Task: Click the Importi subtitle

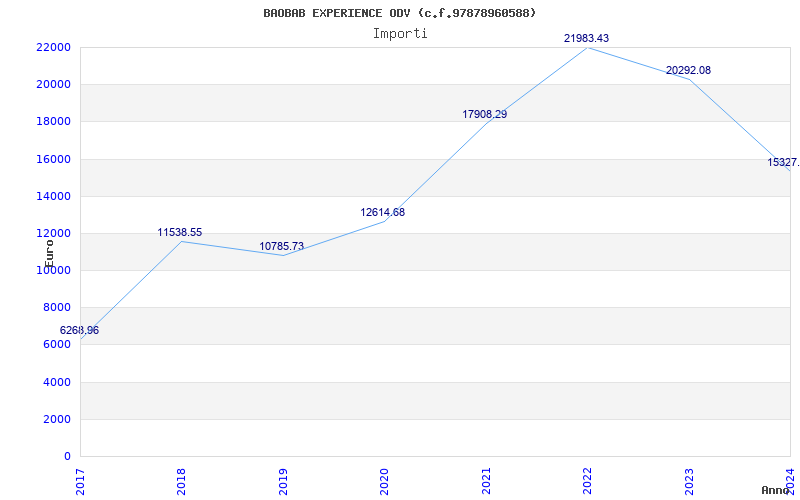Action: coord(400,34)
